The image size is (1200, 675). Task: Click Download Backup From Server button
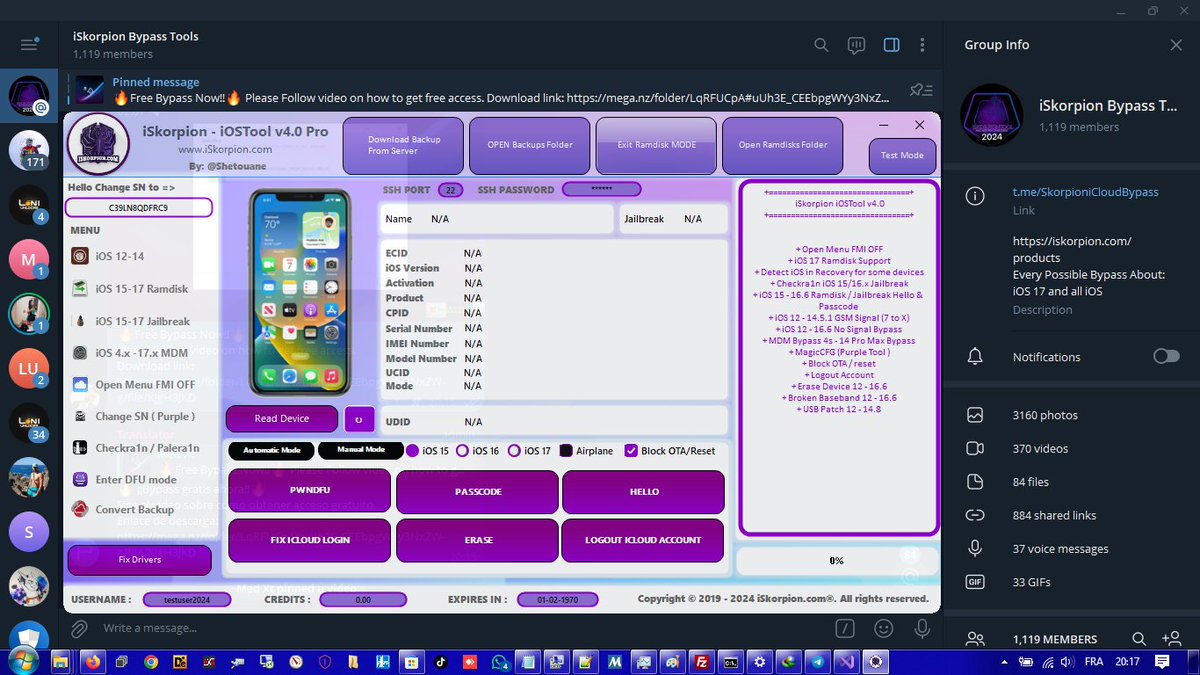click(403, 146)
